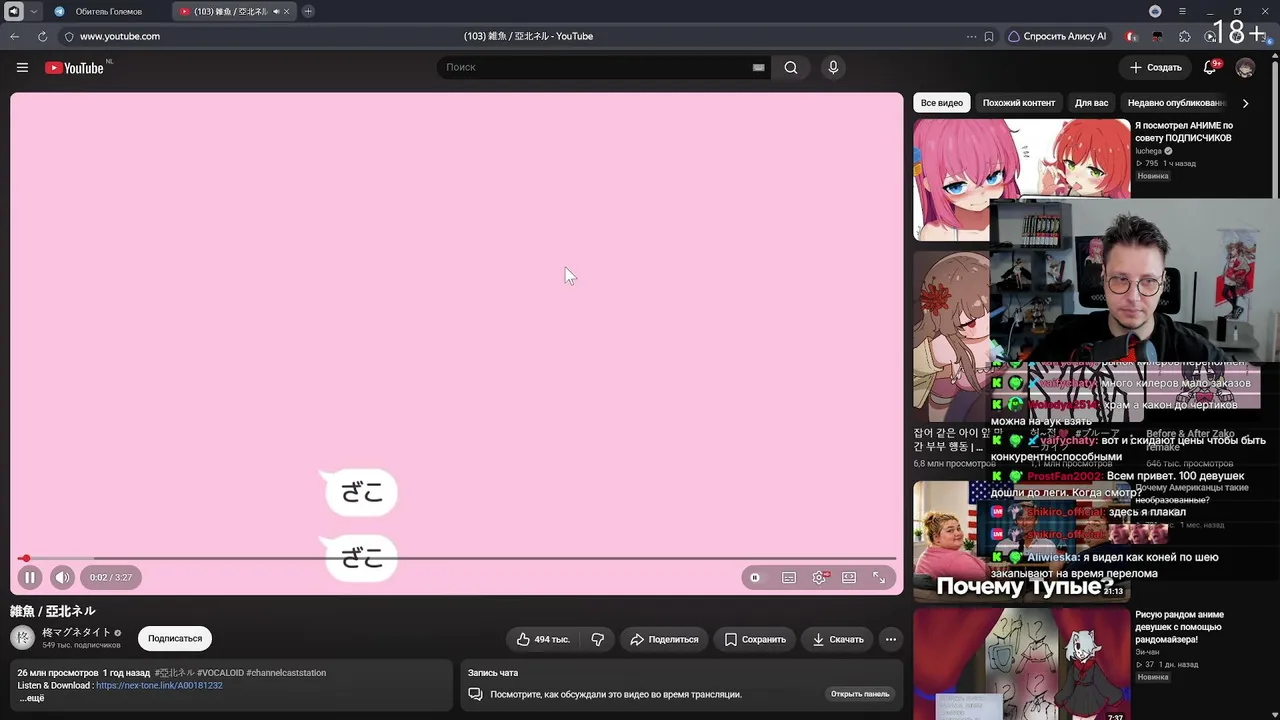Open the Рисую рандом аниме девушек video
1280x720 pixels.
(x=1180, y=627)
